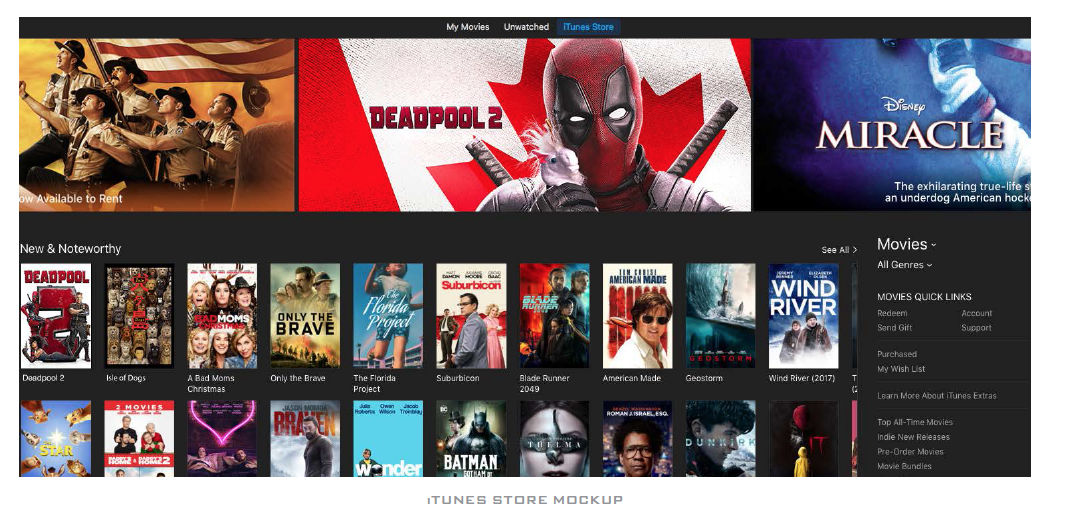Open the Account quick link
The image size is (1069, 521).
[977, 313]
